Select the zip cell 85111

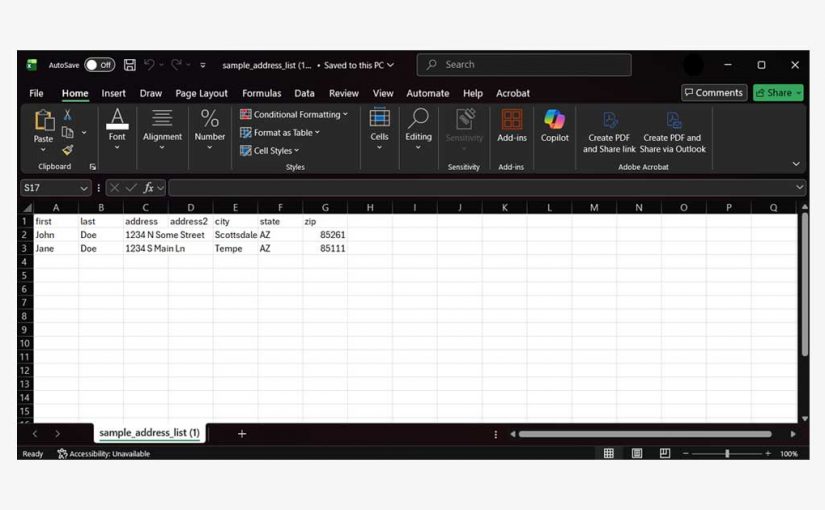coord(325,248)
